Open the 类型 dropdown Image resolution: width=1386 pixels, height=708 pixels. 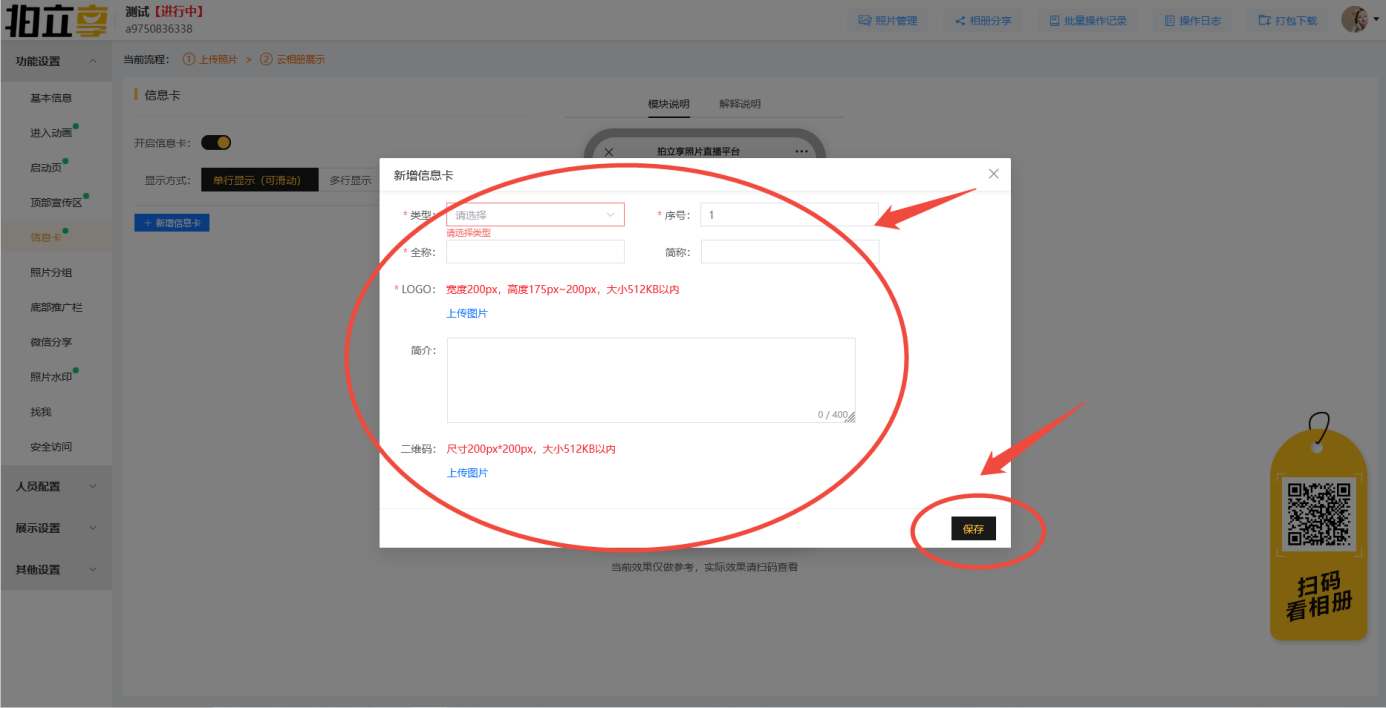pyautogui.click(x=535, y=215)
